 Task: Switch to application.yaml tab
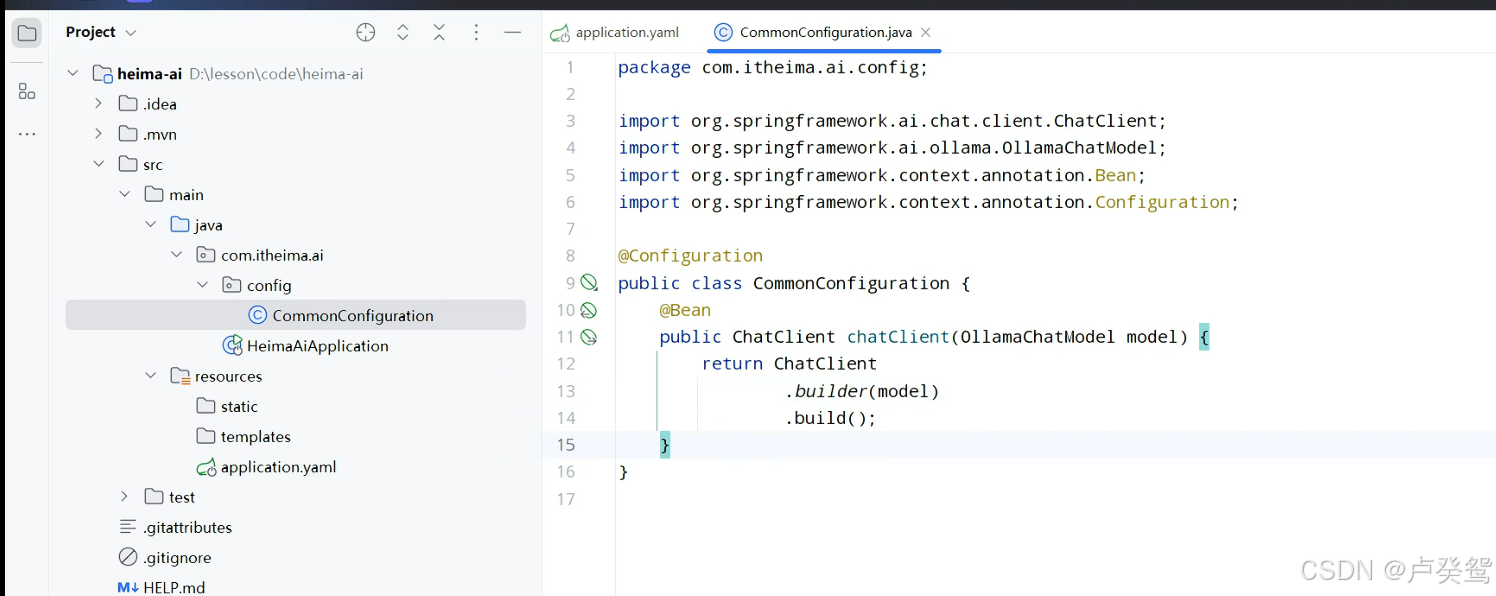tap(615, 32)
